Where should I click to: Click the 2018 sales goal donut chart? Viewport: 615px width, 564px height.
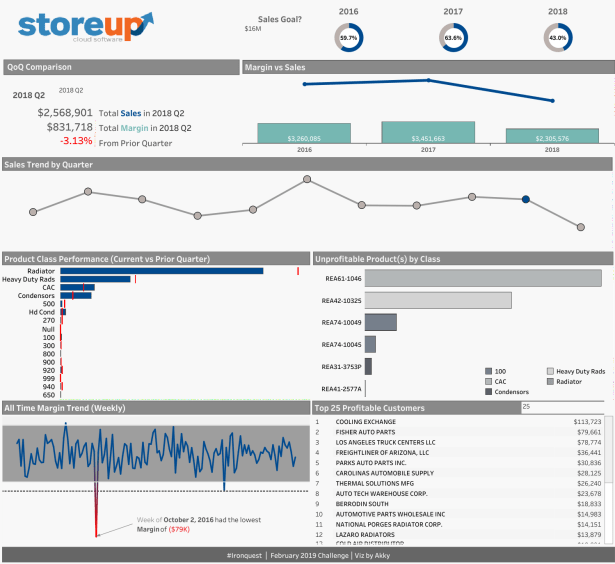tap(557, 37)
